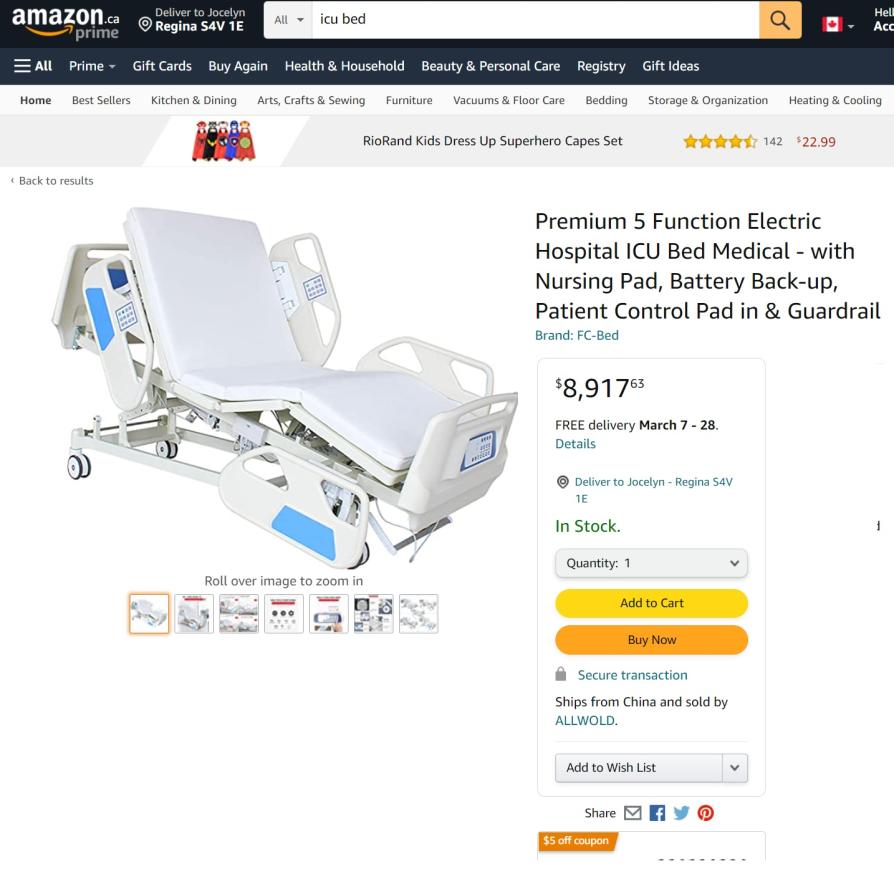Share product on Twitter bird icon
Viewport: 894px width, 884px height.
click(681, 813)
